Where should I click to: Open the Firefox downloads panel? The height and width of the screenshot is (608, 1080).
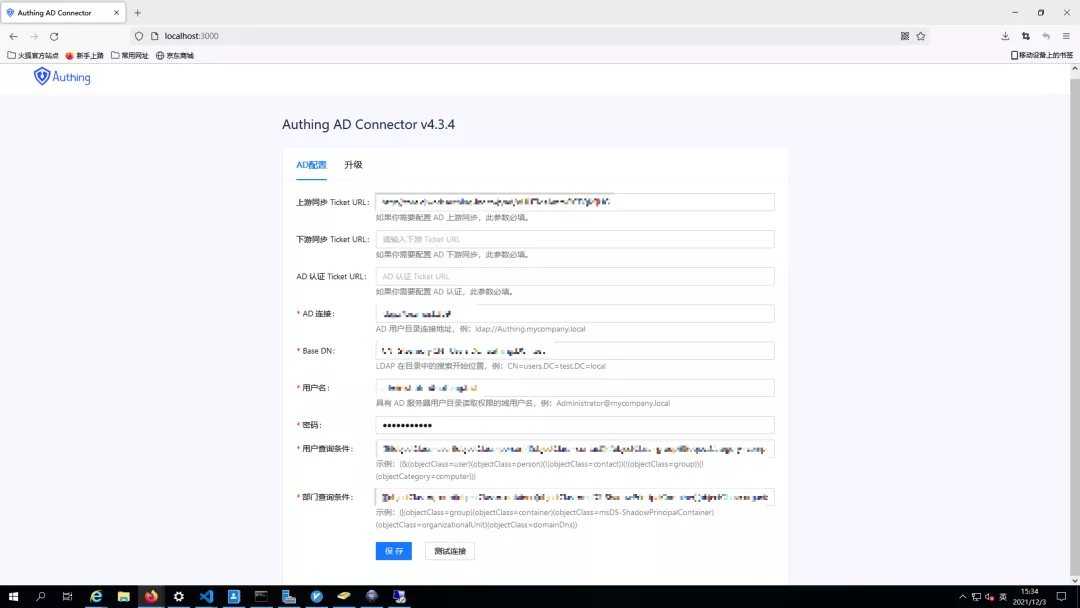(1005, 36)
